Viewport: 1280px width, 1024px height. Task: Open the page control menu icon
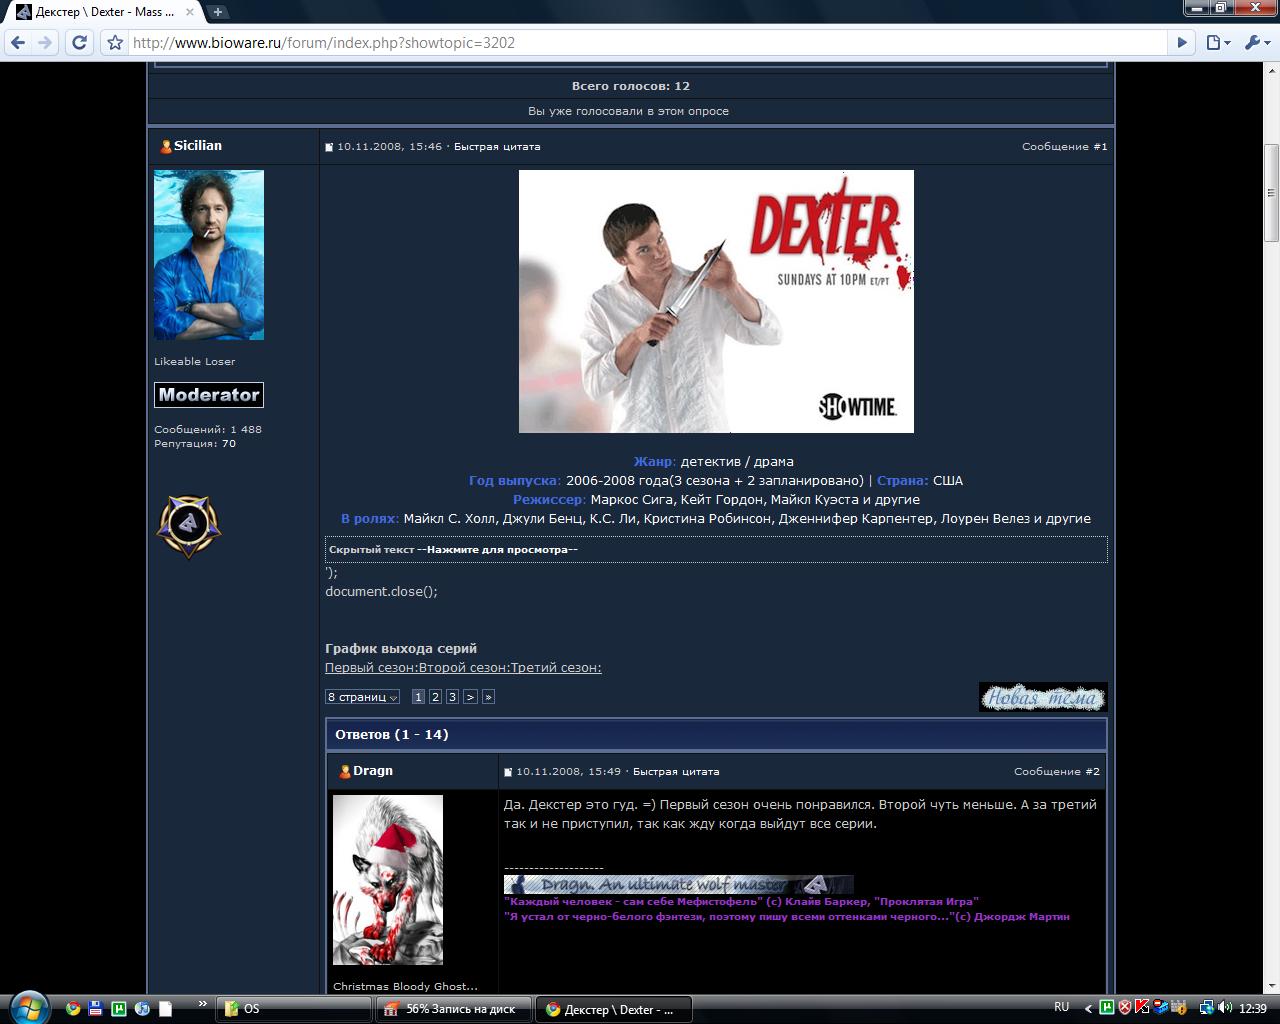click(1217, 43)
